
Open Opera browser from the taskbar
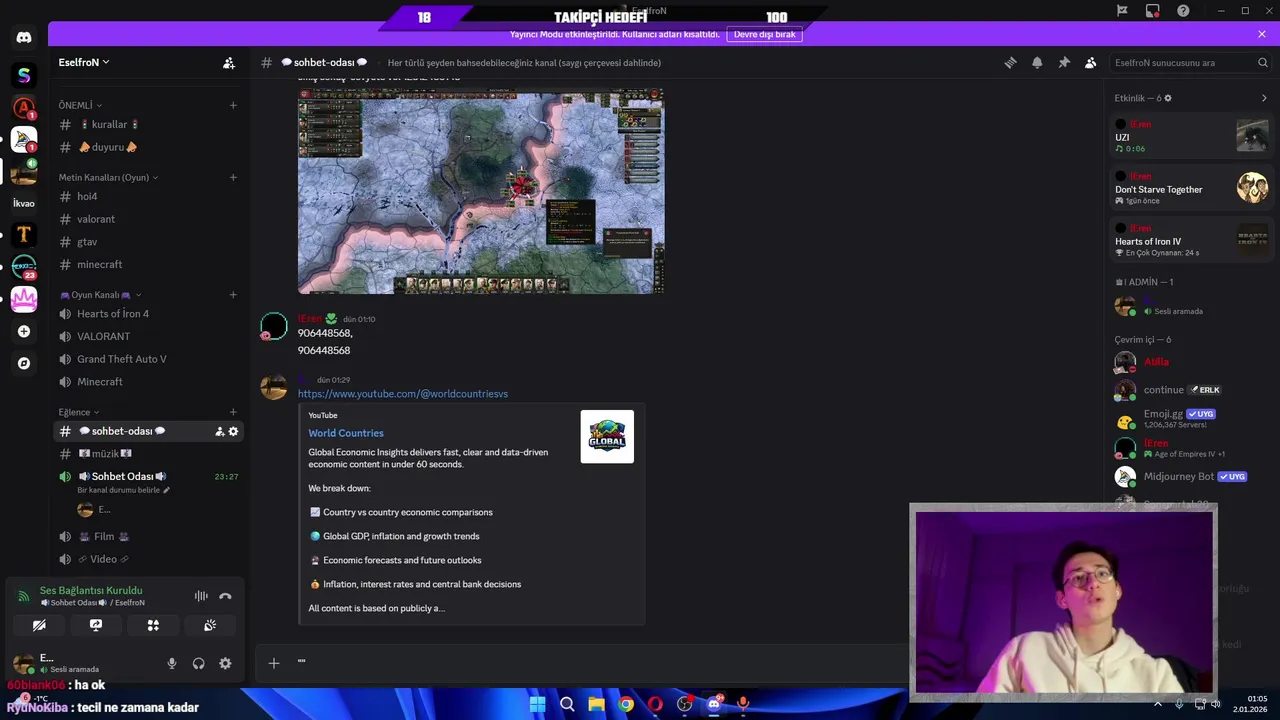pyautogui.click(x=655, y=704)
